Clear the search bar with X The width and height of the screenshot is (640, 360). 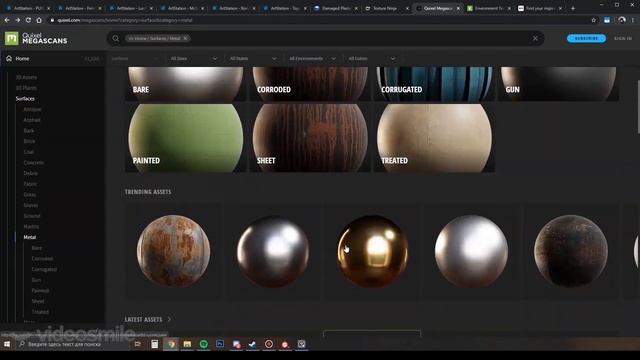tap(535, 38)
